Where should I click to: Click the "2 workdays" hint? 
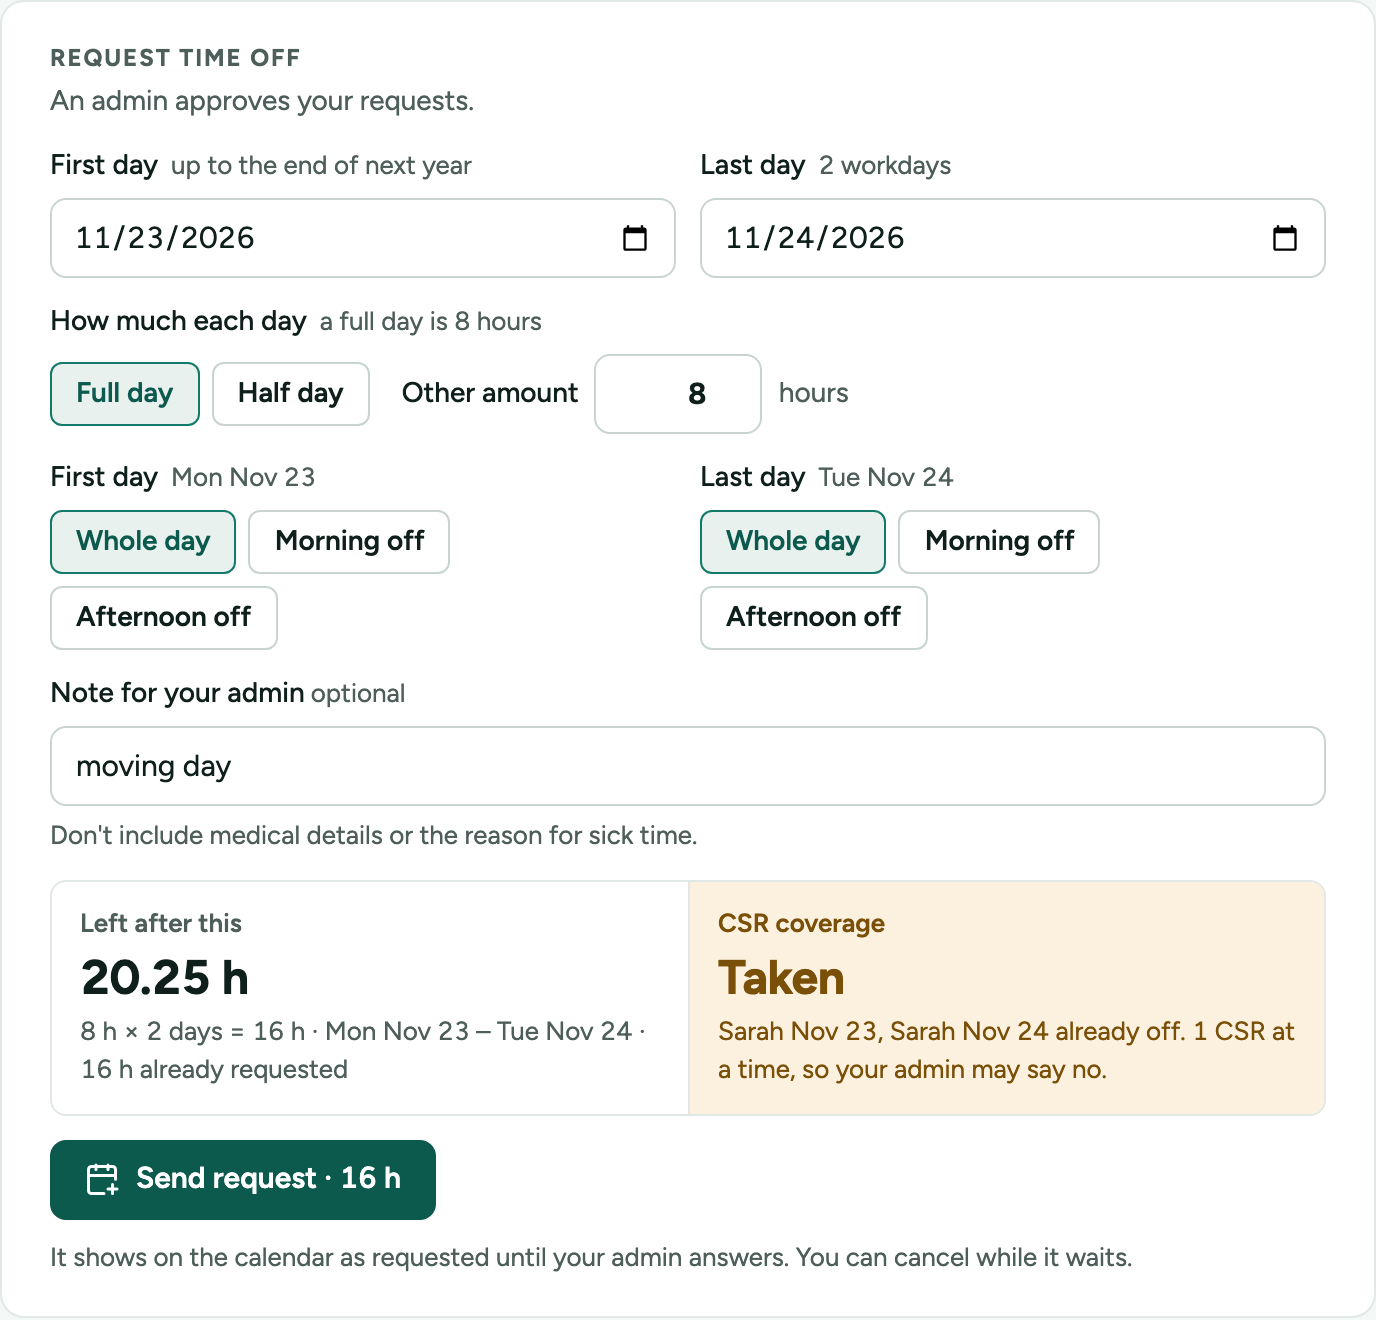click(x=885, y=165)
